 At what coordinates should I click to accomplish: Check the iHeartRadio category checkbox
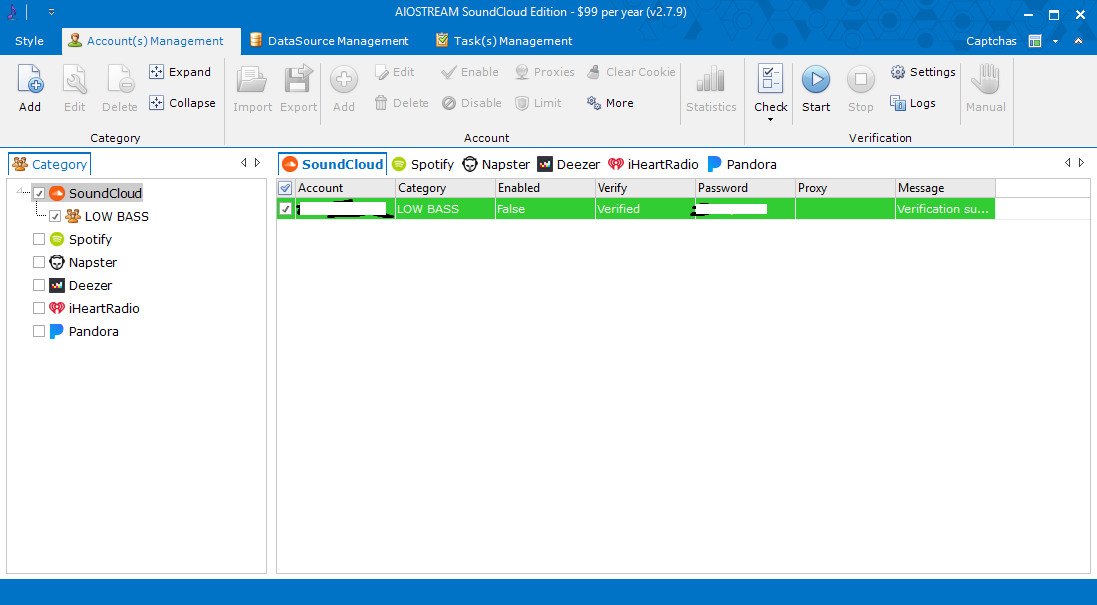point(39,308)
